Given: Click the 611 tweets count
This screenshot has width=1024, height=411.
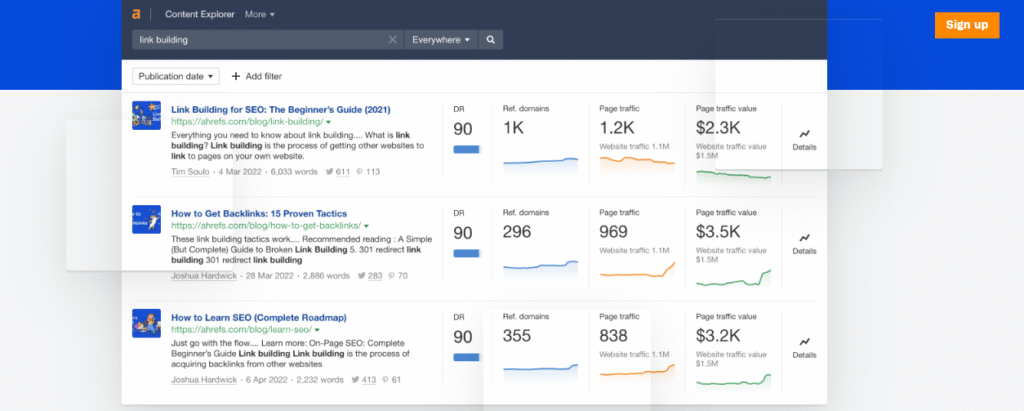Looking at the screenshot, I should 343,172.
